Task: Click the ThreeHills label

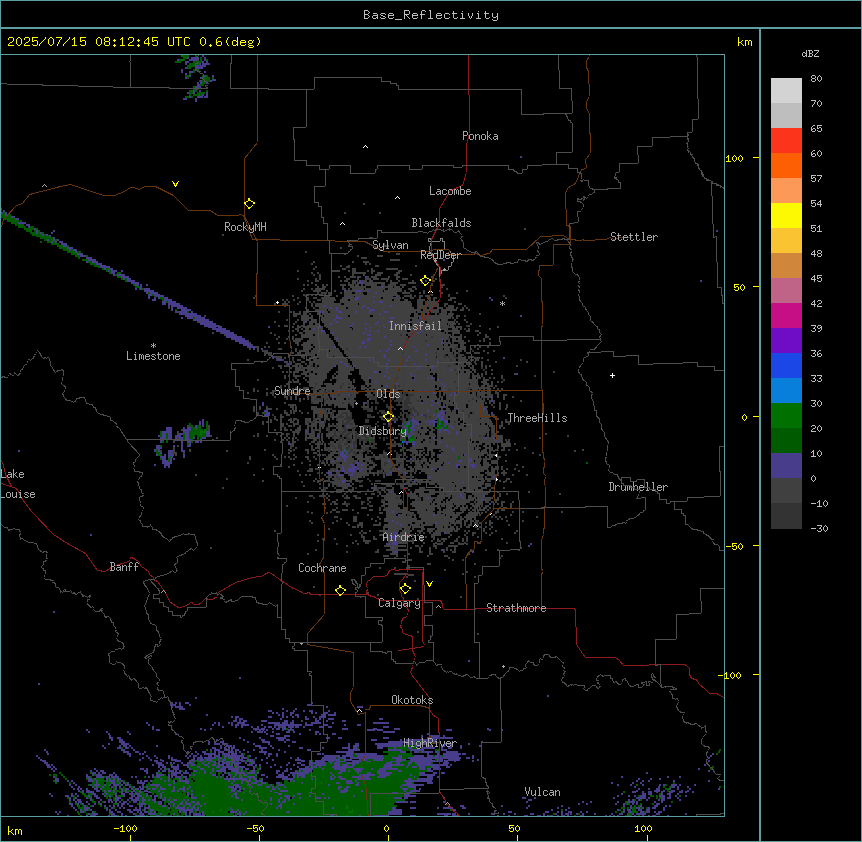Action: pyautogui.click(x=537, y=418)
